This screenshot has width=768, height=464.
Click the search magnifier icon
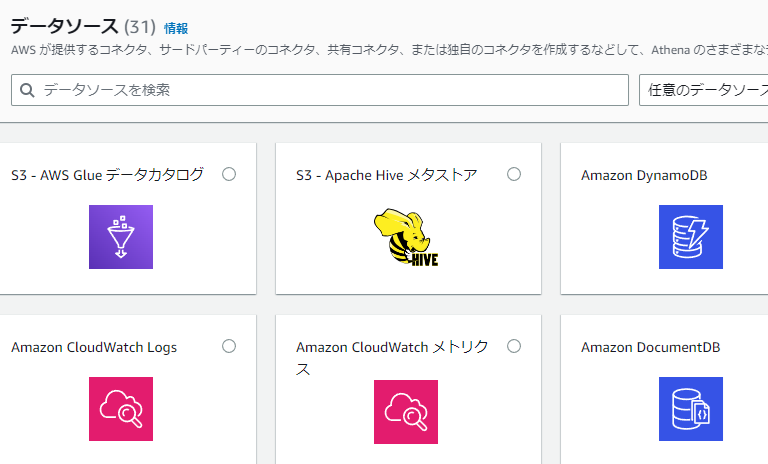tap(28, 90)
